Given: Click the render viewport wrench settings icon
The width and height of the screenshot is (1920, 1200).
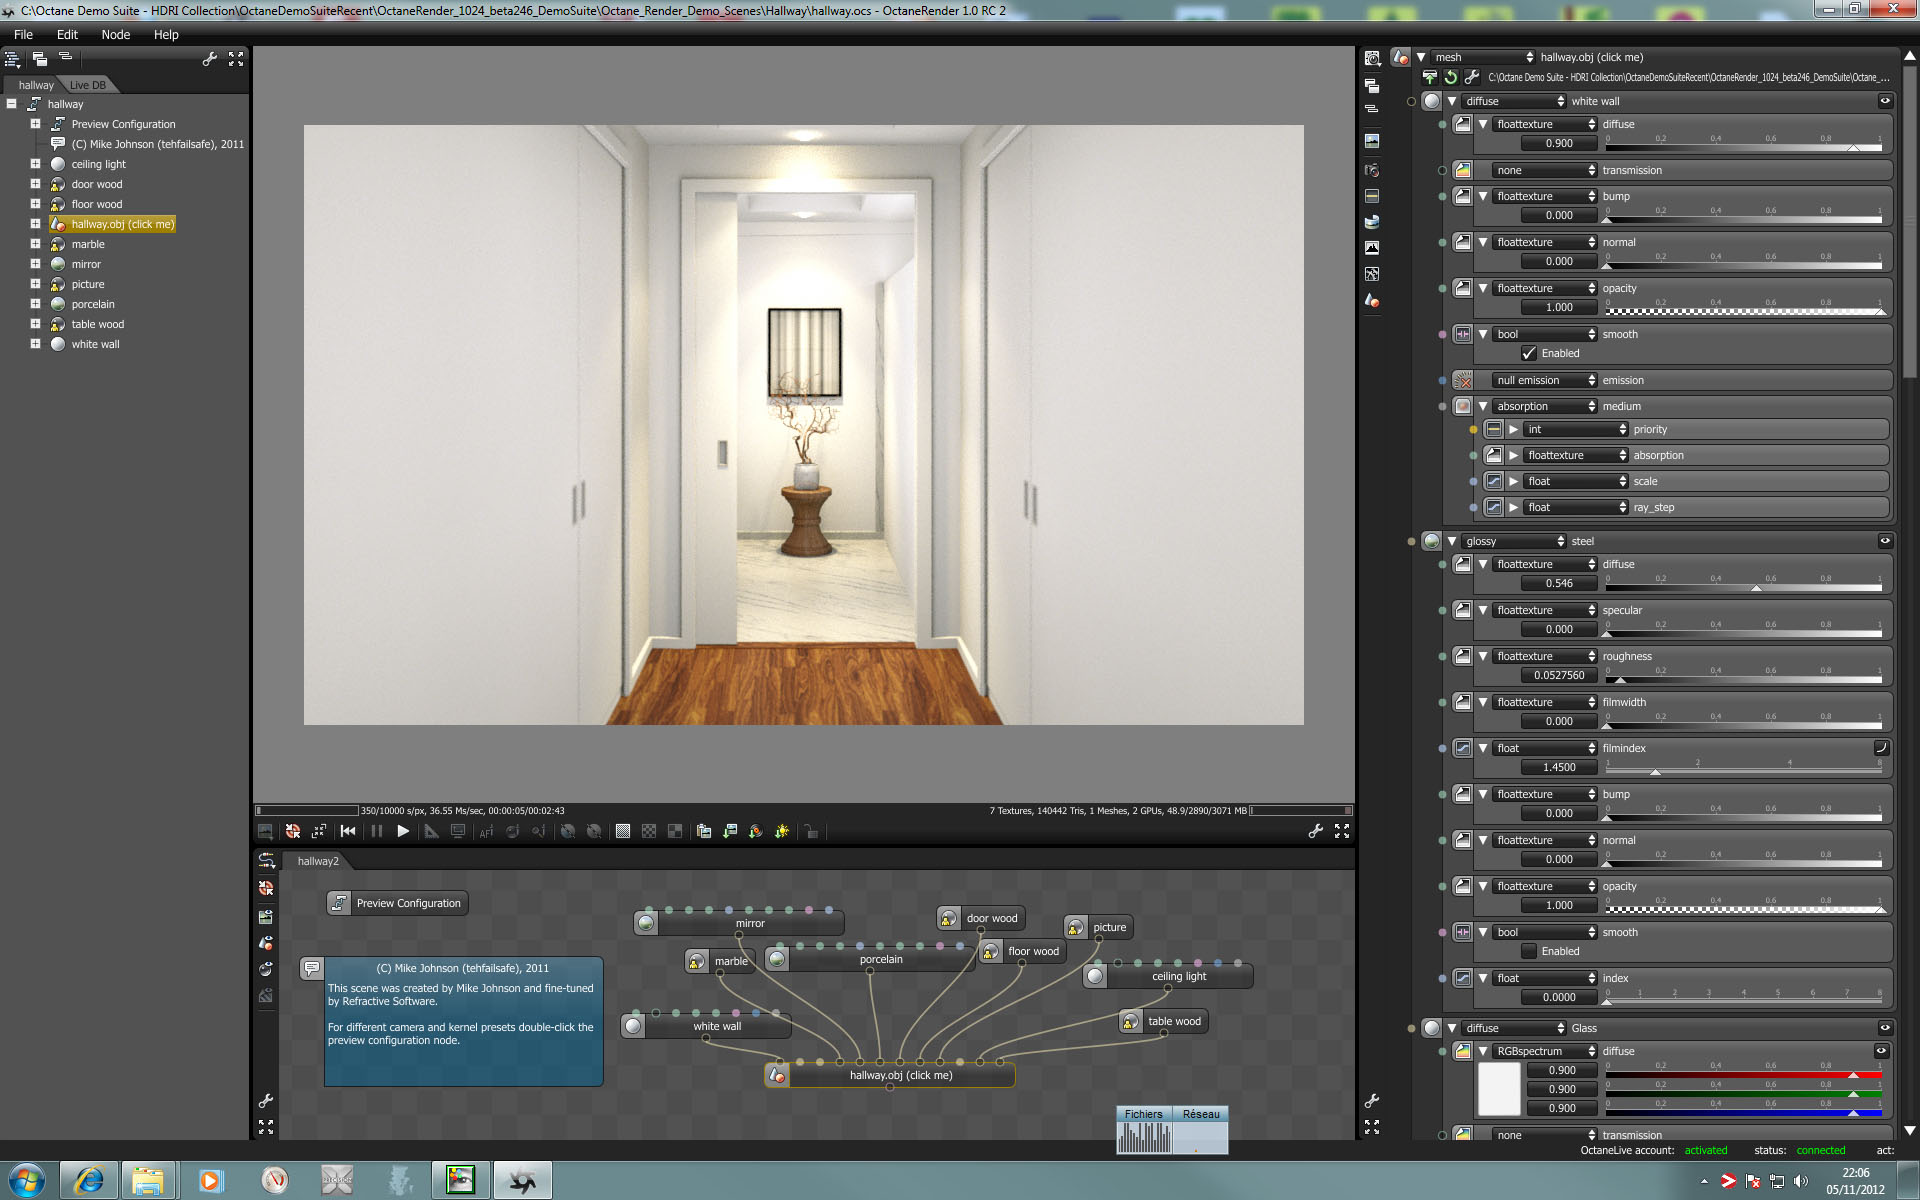Looking at the screenshot, I should (1316, 831).
